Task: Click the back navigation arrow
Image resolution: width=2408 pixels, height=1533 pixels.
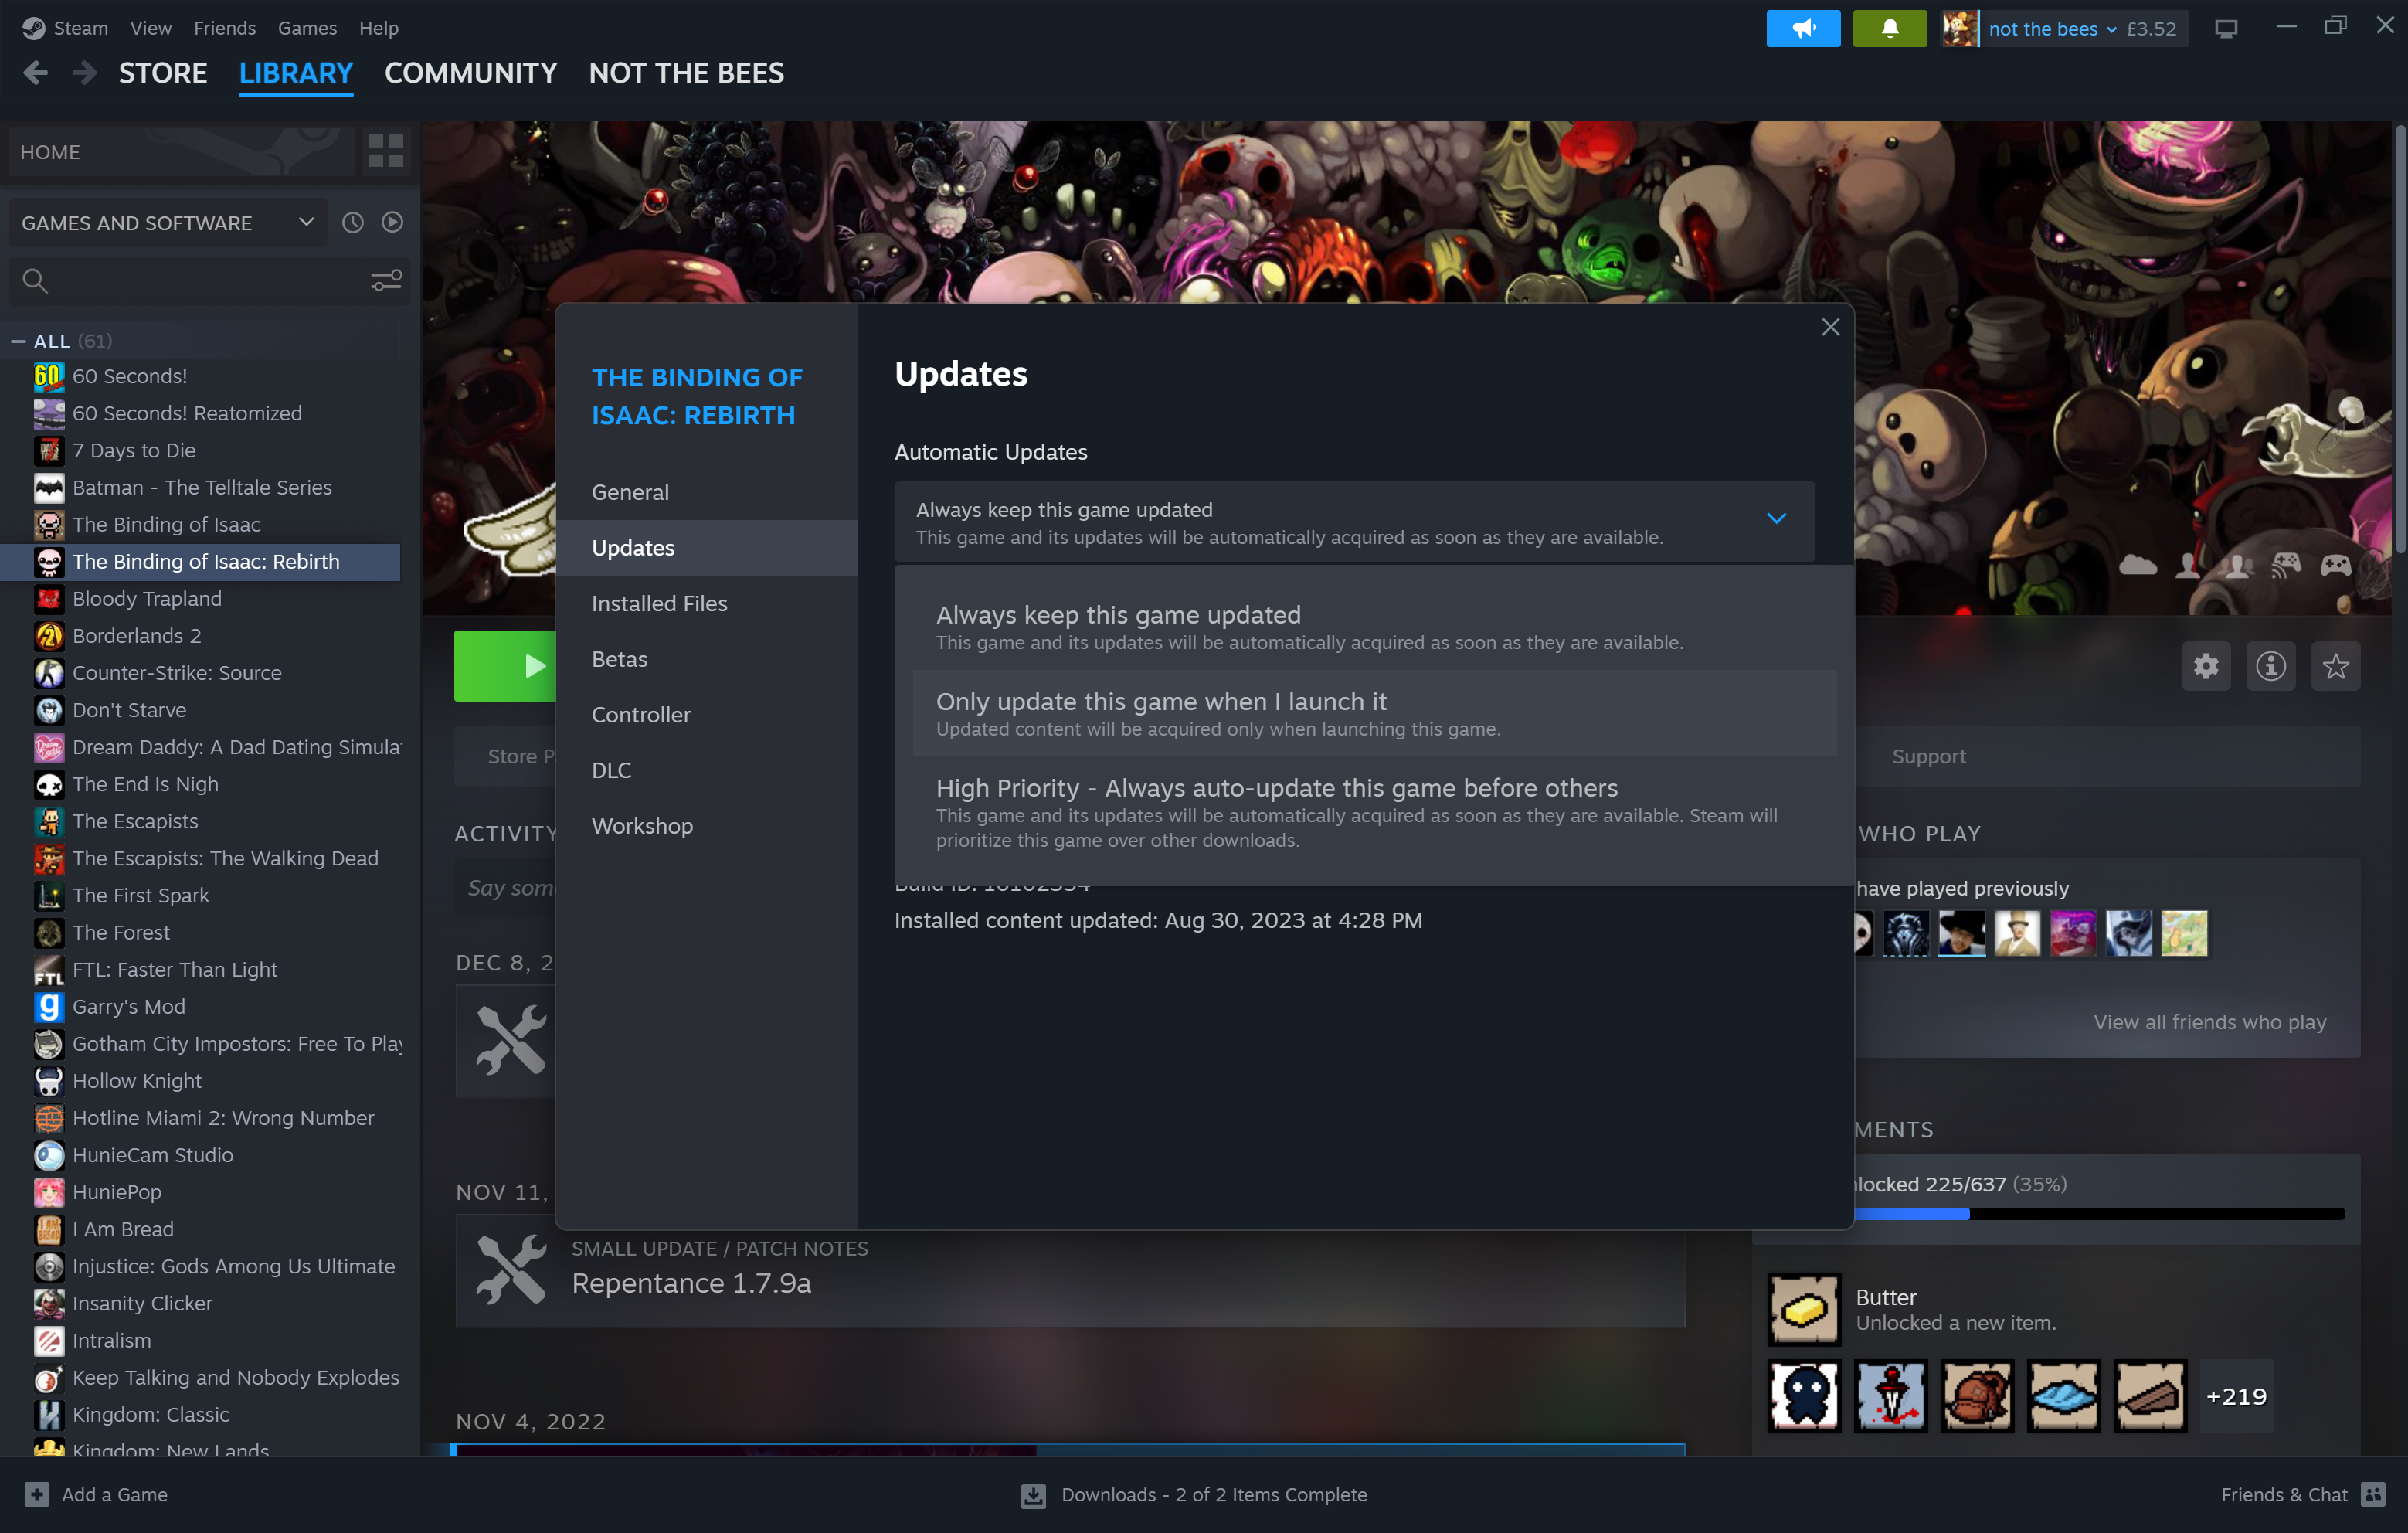Action: (x=36, y=73)
